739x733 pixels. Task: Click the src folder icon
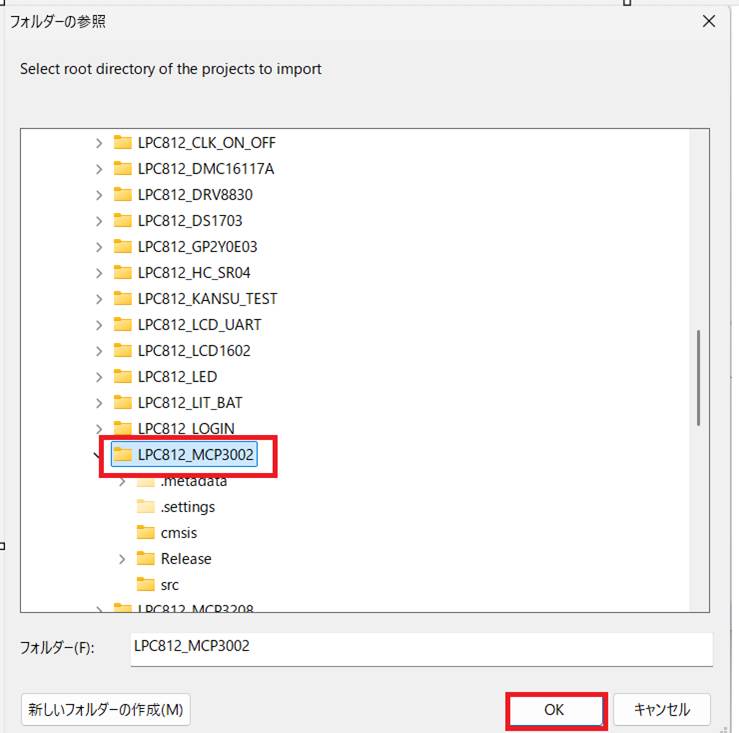146,585
